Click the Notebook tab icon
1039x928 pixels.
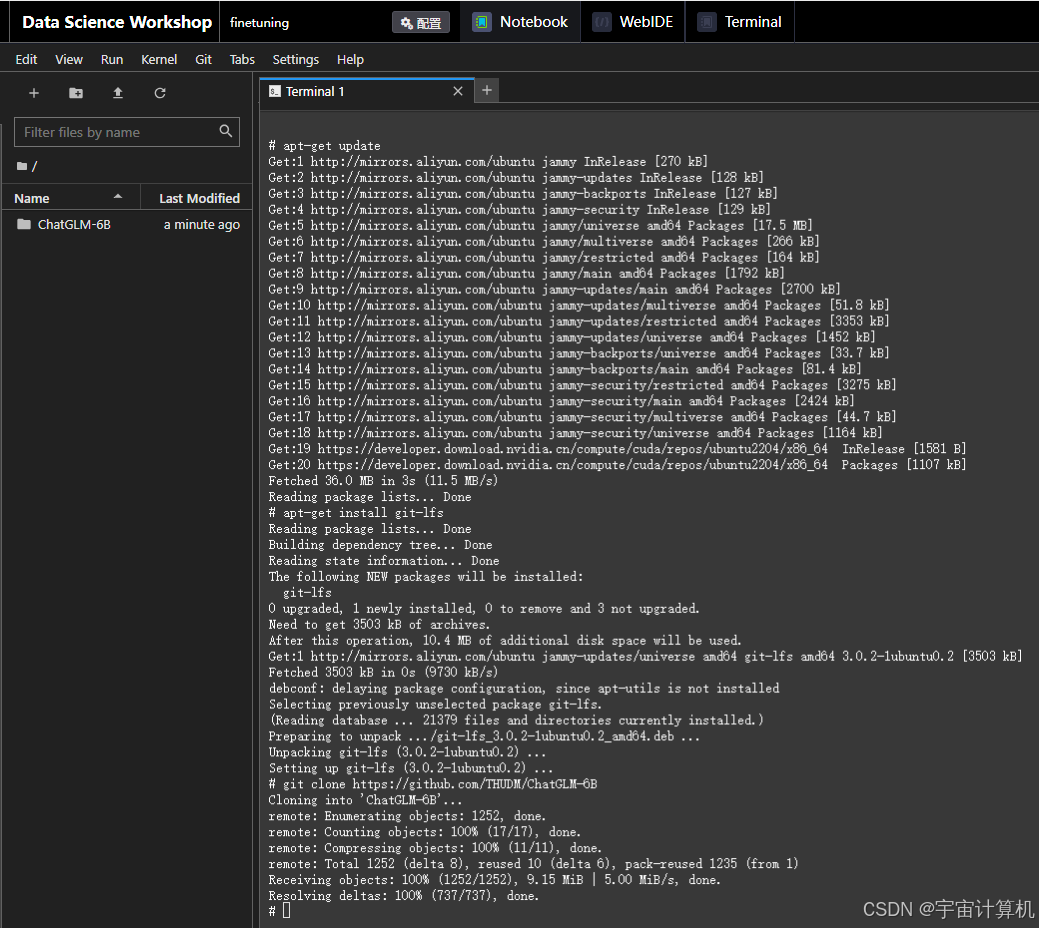[482, 22]
